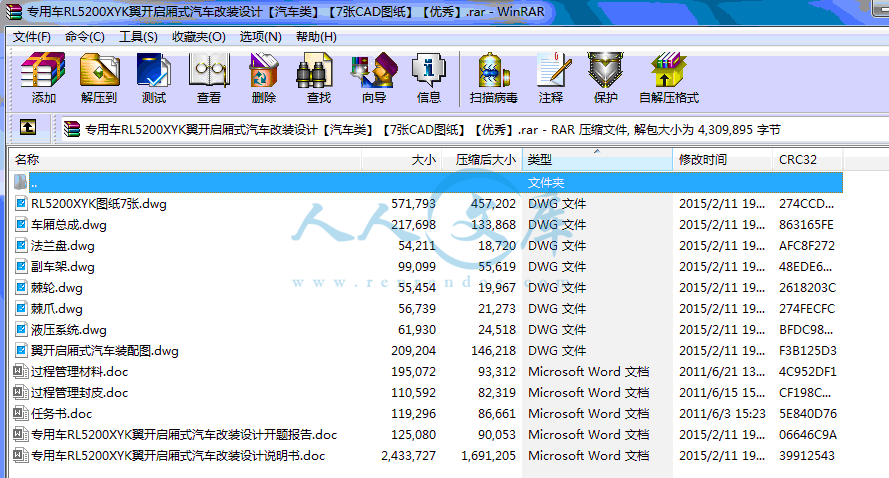Click the DWG icon for 棘轮.dwg
Viewport: 889px width, 478px height.
tap(21, 287)
